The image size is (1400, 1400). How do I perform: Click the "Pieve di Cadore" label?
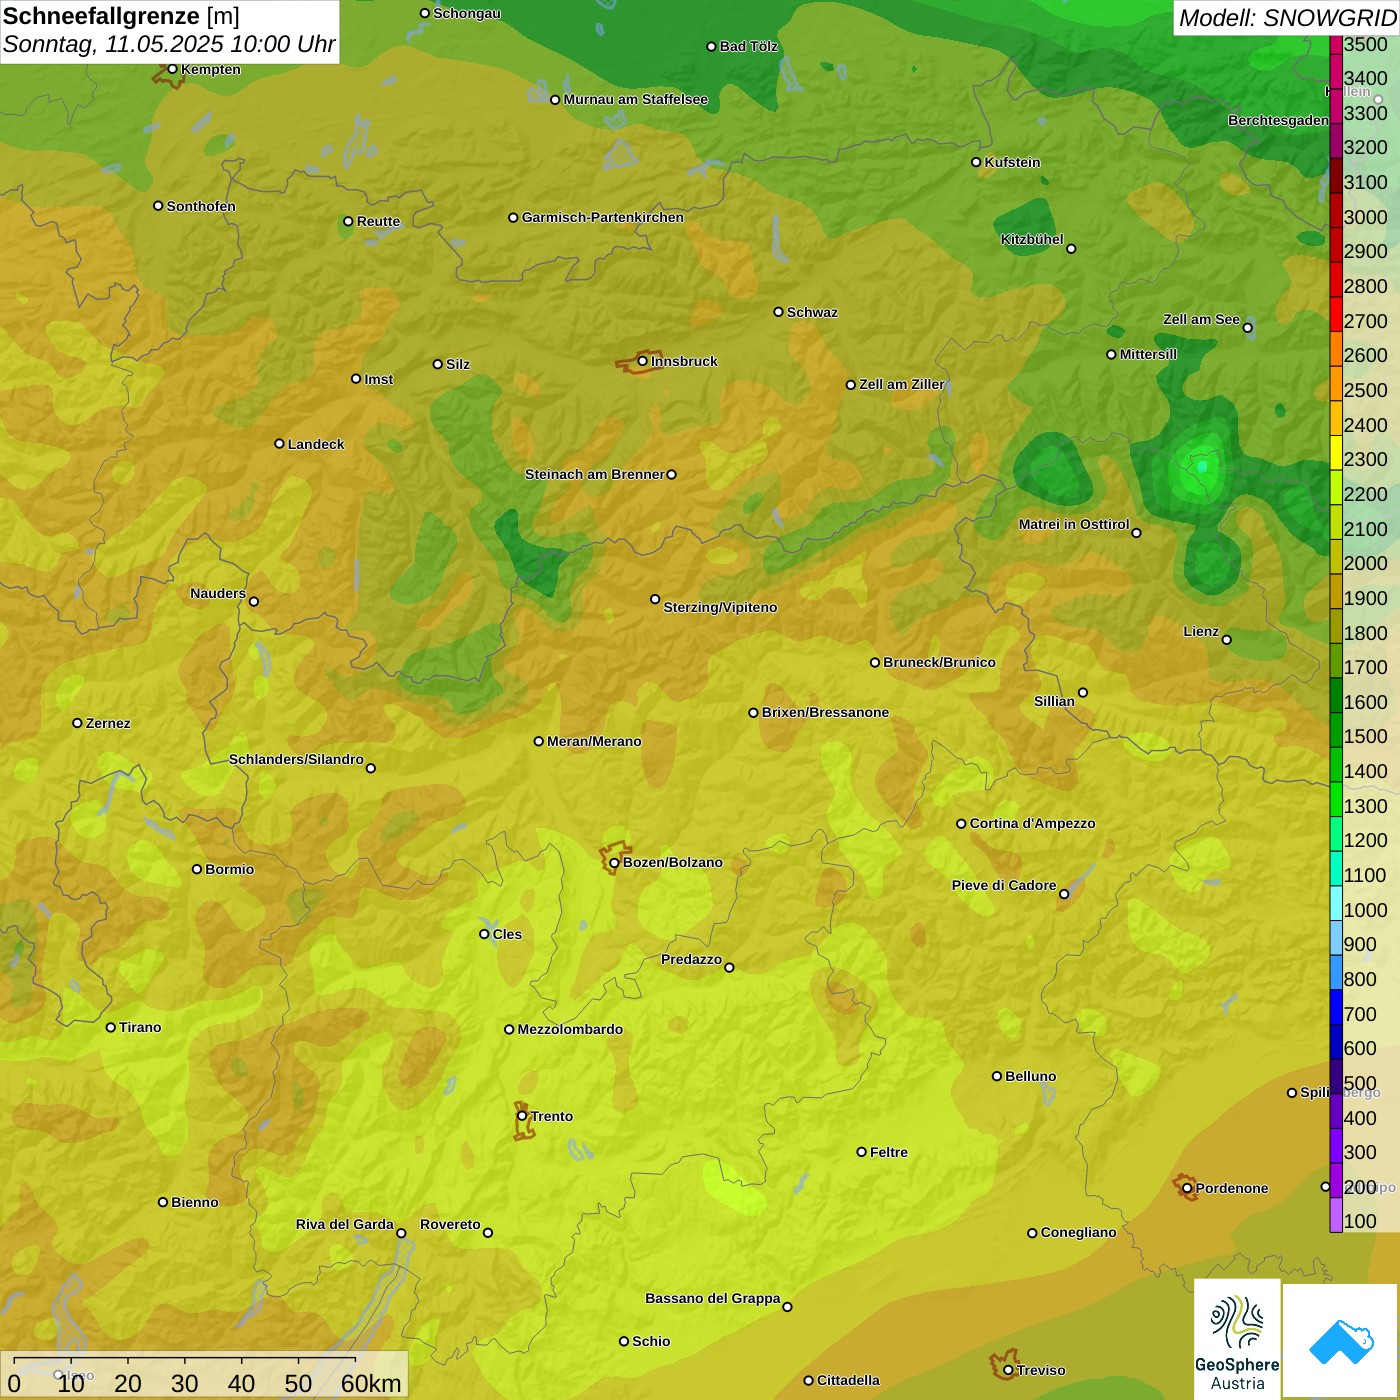[x=1004, y=885]
